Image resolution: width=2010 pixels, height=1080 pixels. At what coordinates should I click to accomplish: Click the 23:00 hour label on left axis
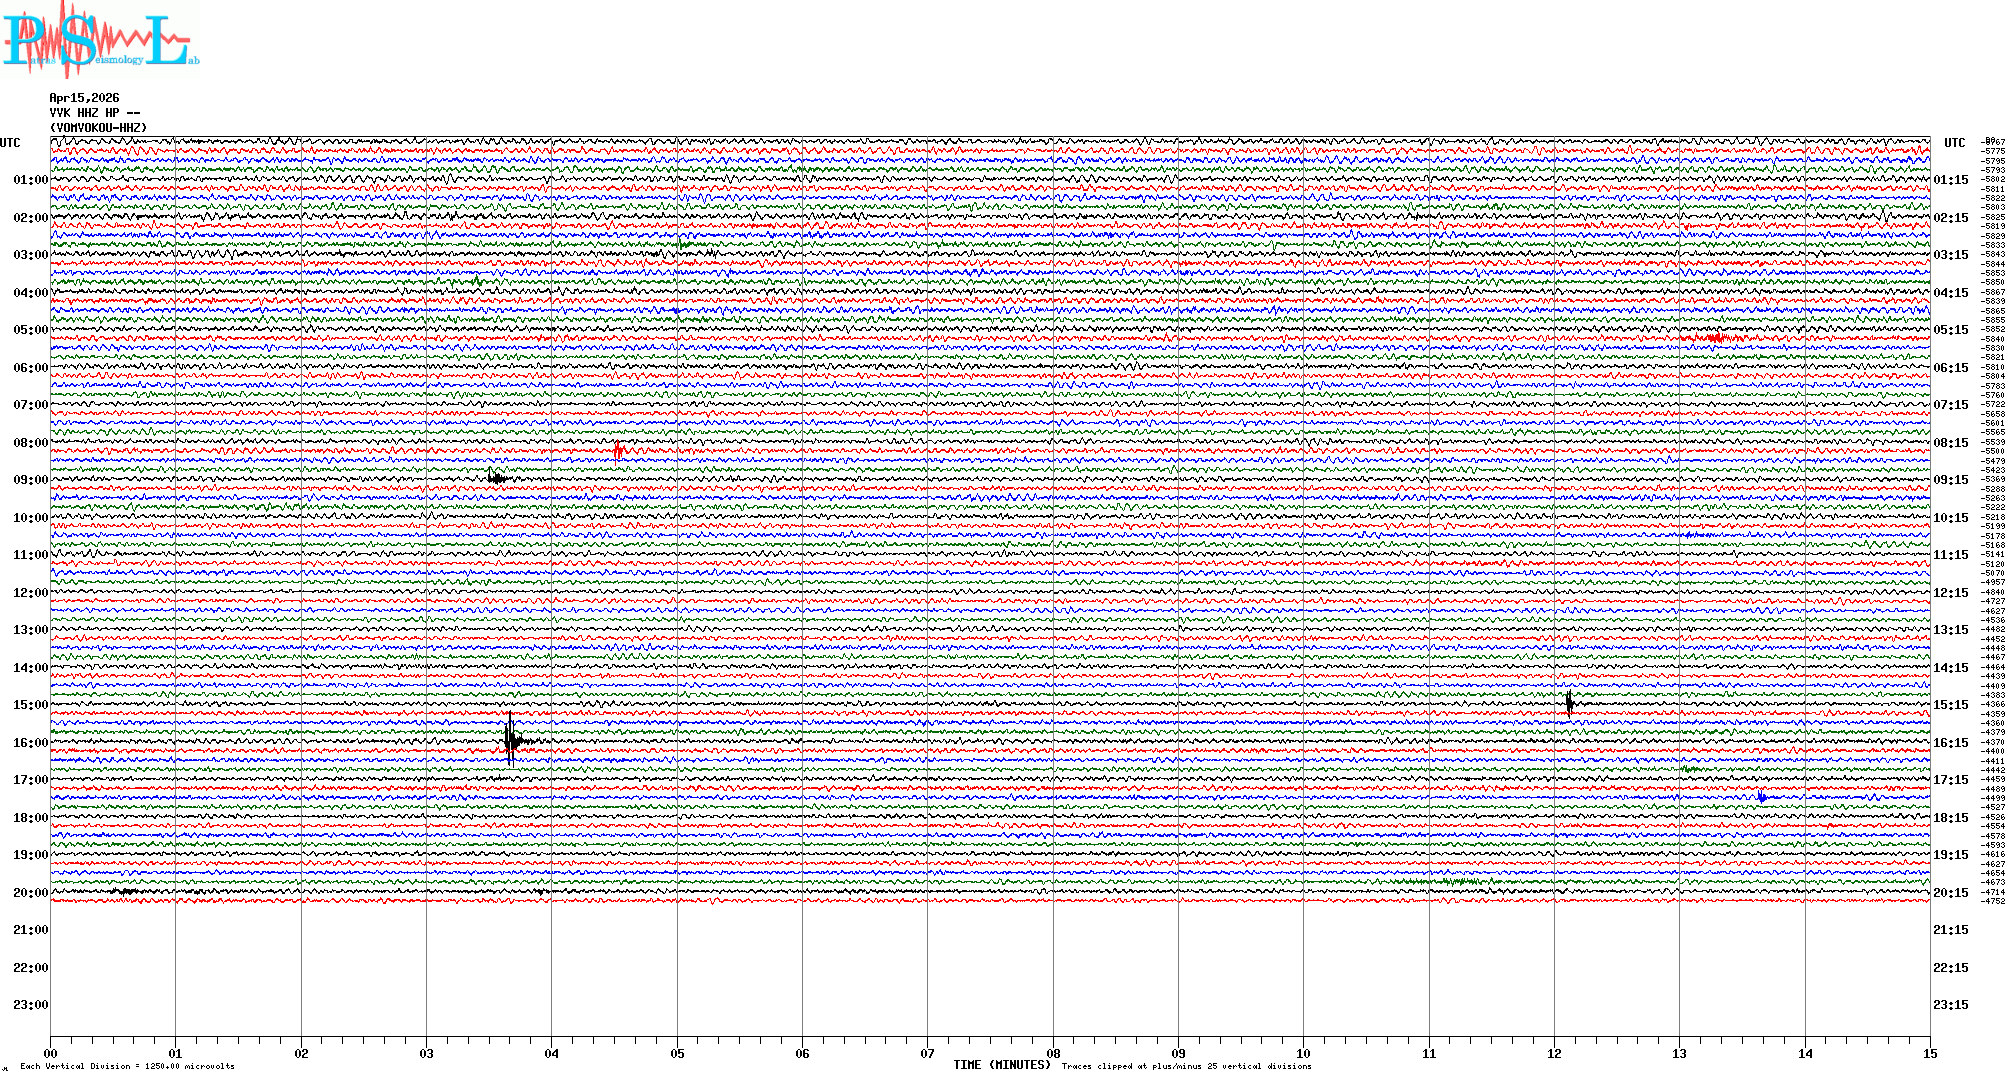tap(30, 1005)
